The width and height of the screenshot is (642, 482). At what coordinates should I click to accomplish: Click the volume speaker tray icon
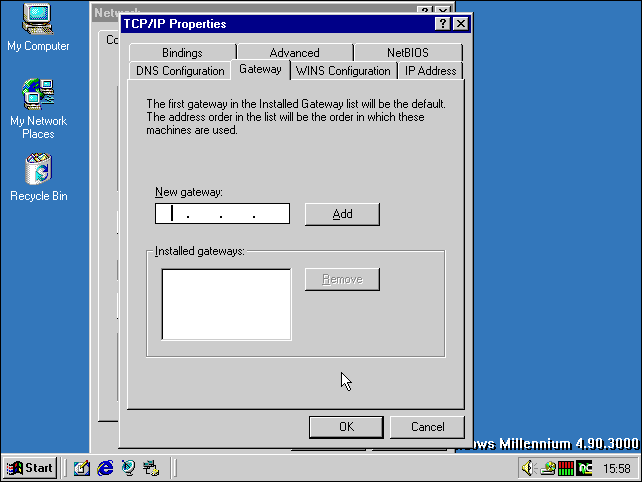(528, 468)
